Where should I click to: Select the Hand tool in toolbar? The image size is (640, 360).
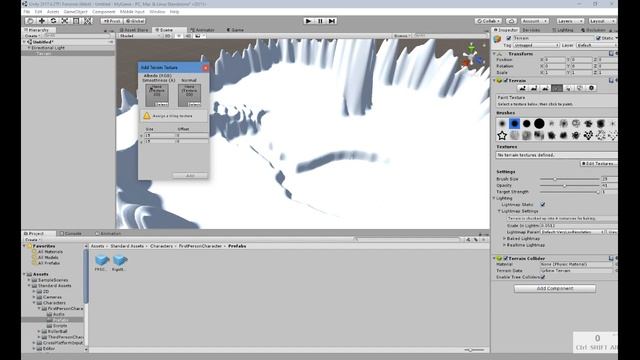coord(30,21)
